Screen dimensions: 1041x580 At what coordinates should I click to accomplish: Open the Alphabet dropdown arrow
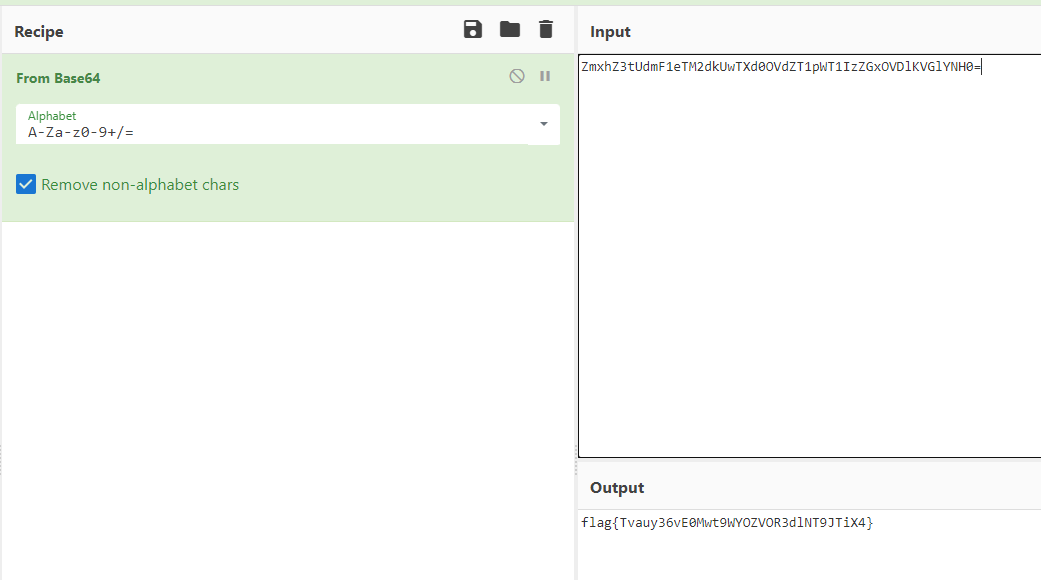pyautogui.click(x=544, y=124)
